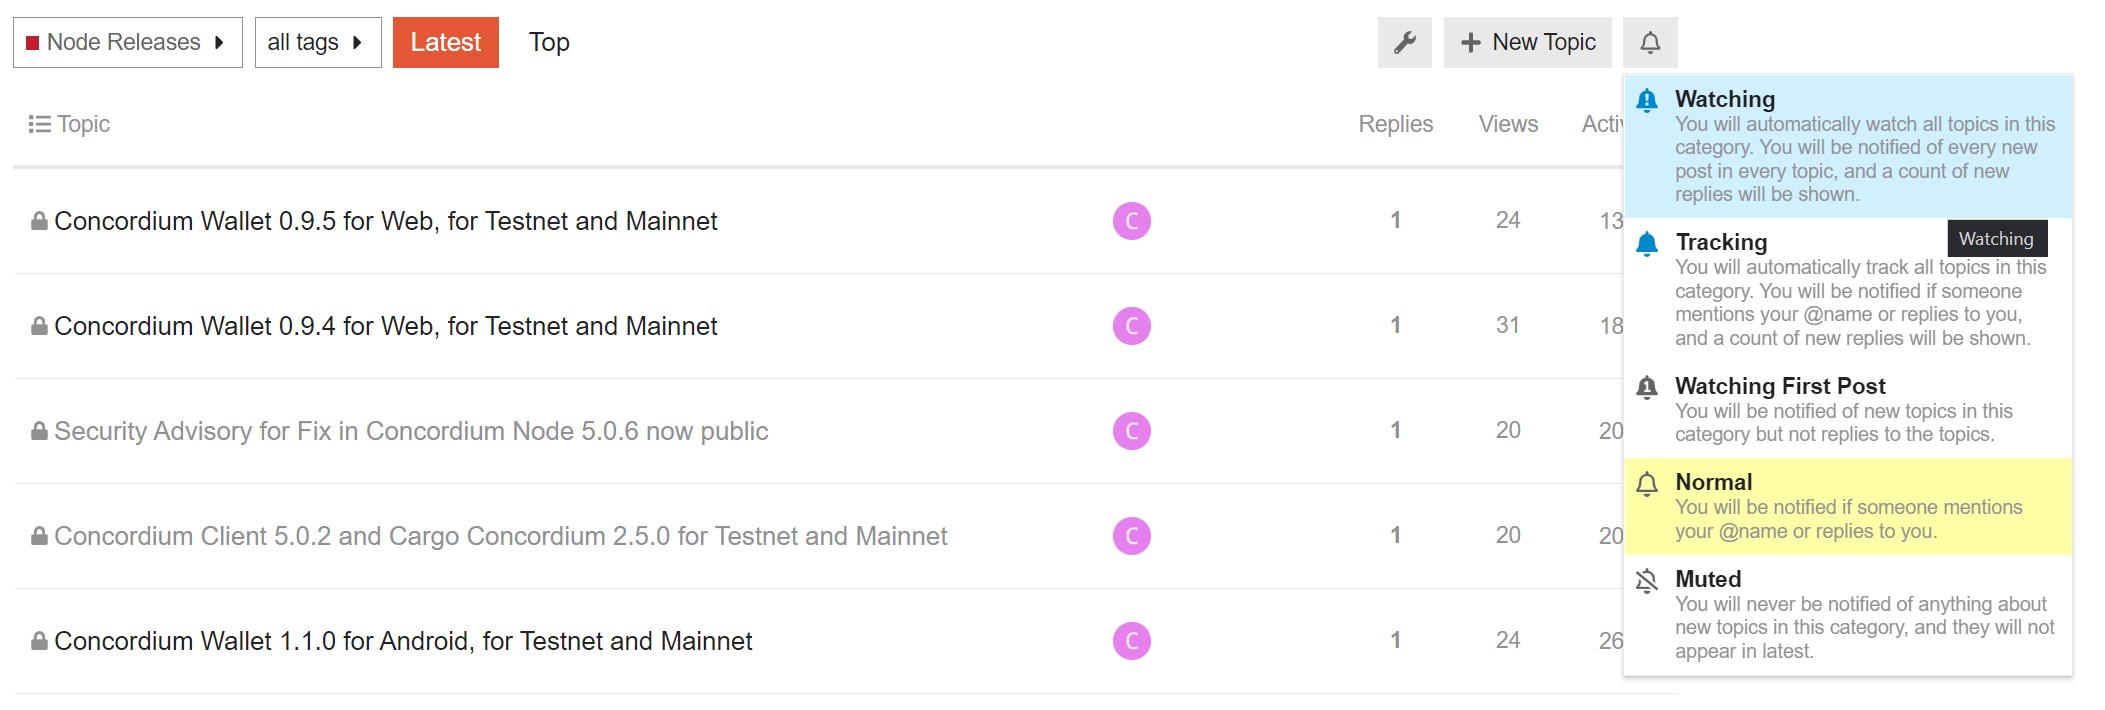Choose Watching First Post notification option

tap(1848, 410)
